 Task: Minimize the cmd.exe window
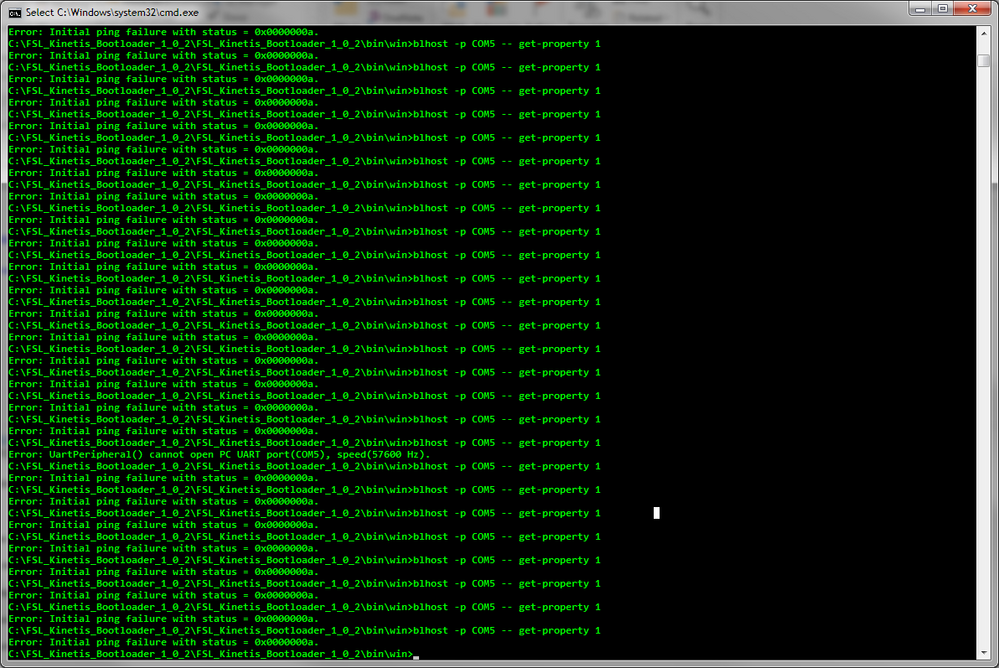920,9
